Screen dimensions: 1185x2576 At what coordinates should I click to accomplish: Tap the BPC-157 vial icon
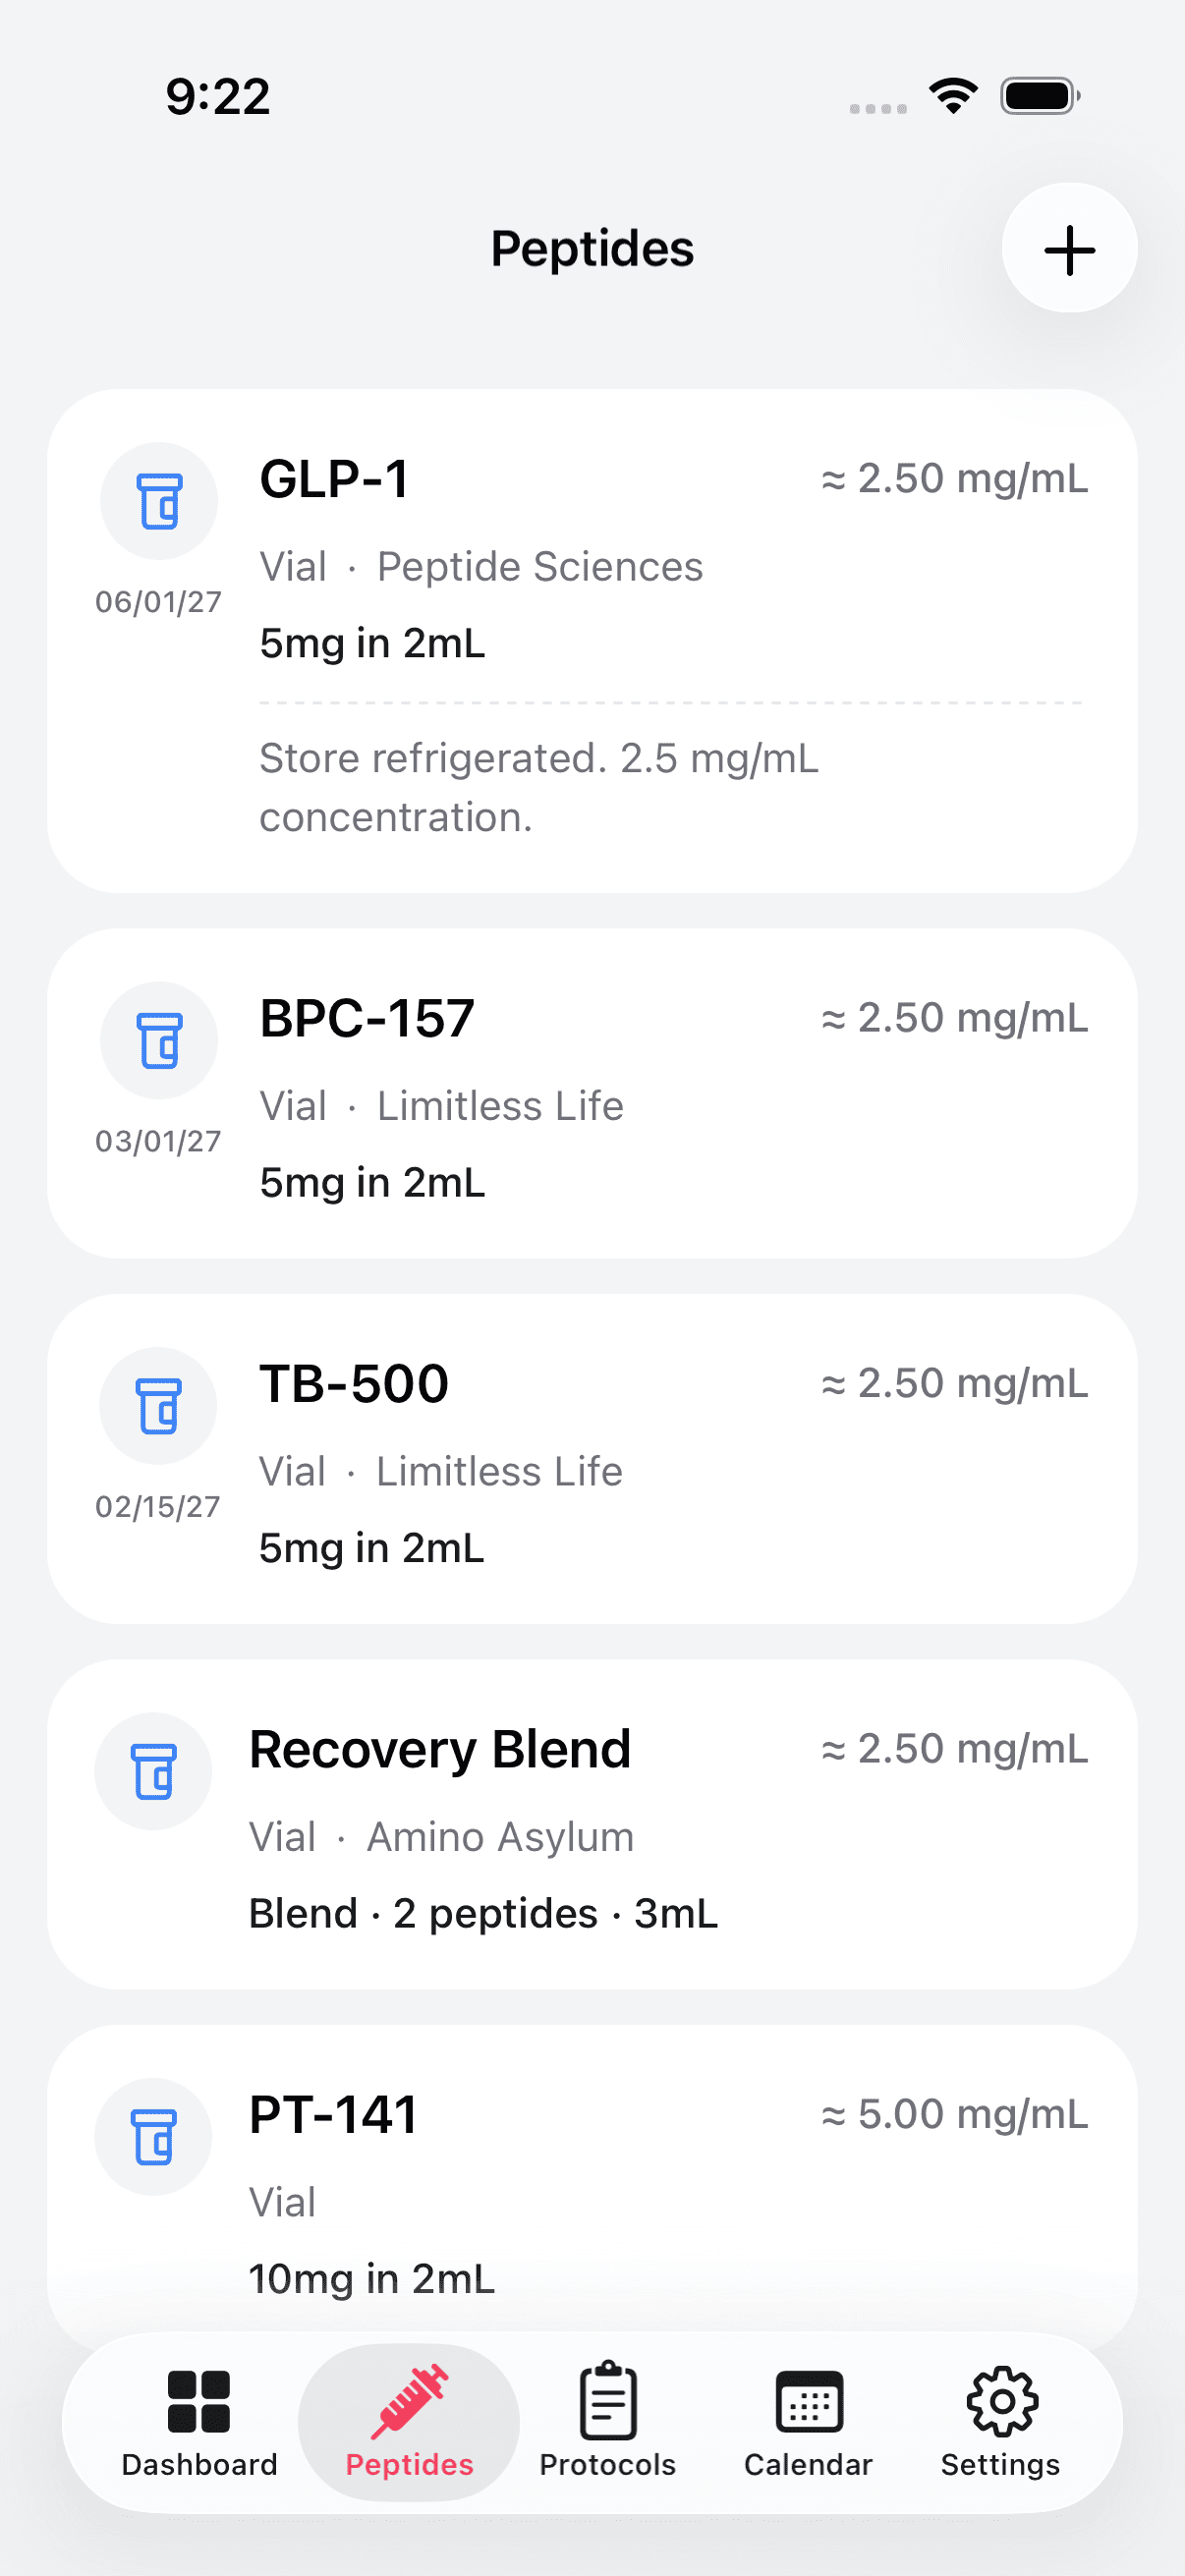pos(159,1041)
